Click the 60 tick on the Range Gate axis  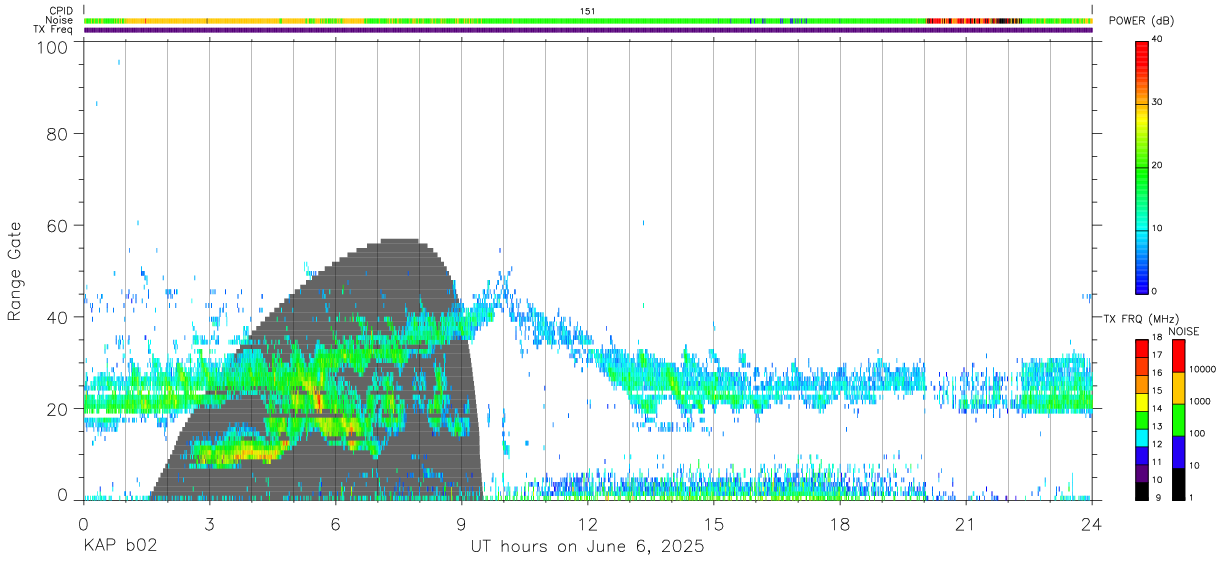pos(58,225)
